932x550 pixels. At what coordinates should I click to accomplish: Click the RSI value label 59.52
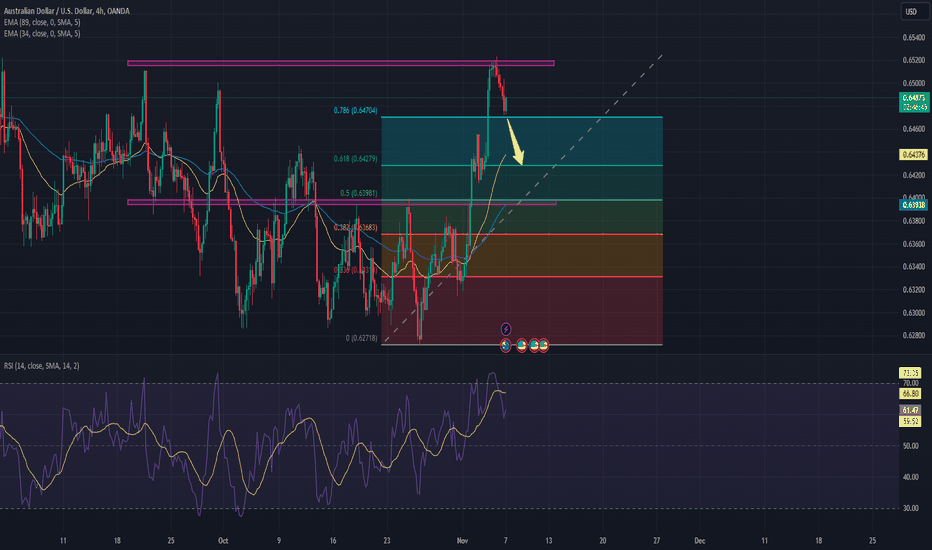(911, 421)
